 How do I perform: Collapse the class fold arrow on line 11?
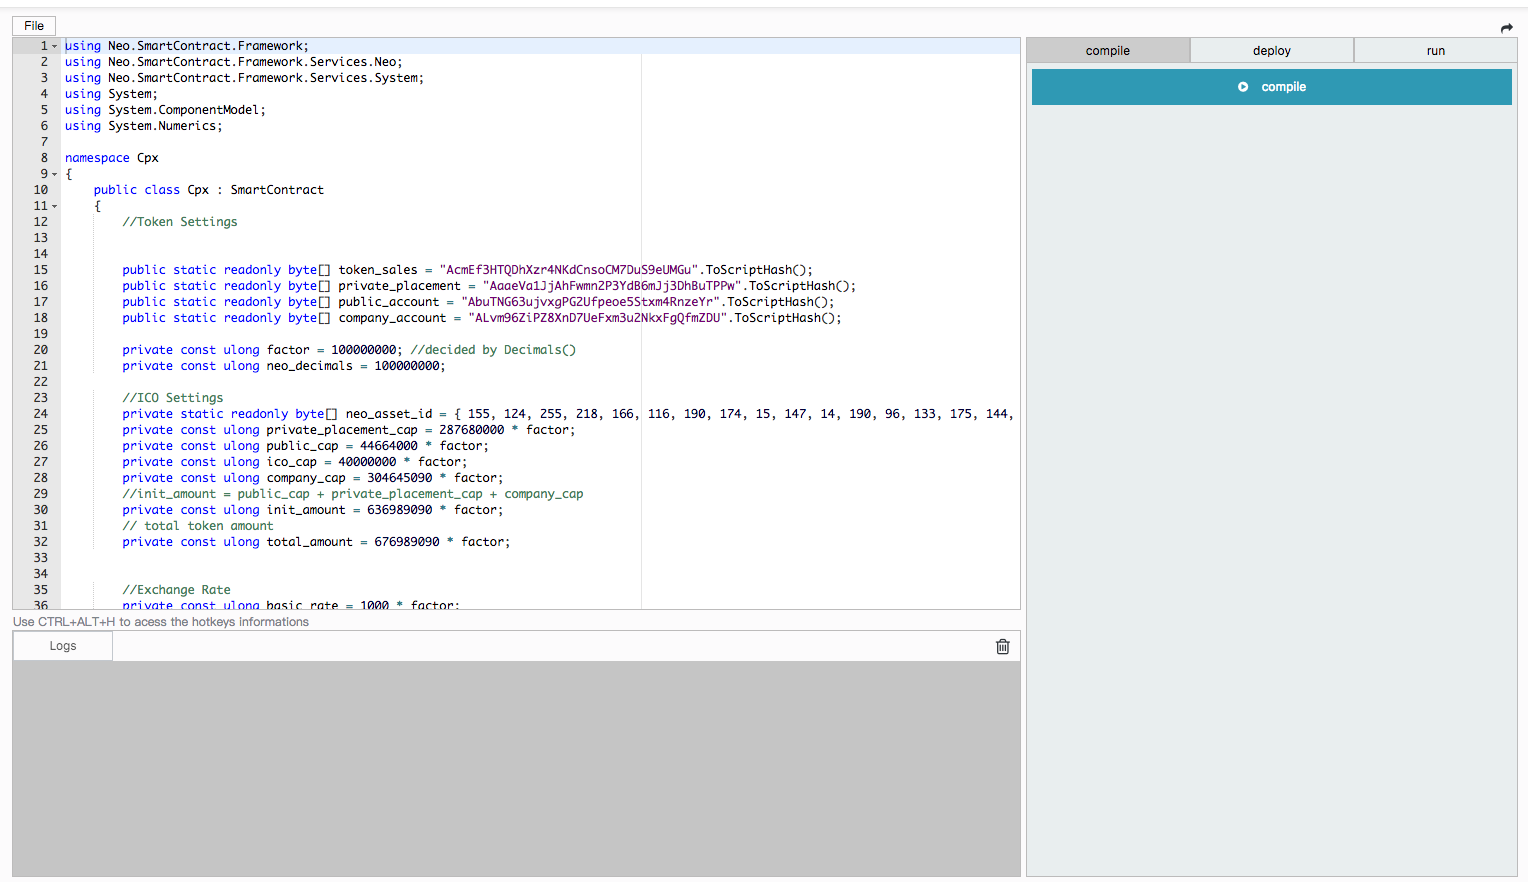pos(55,207)
